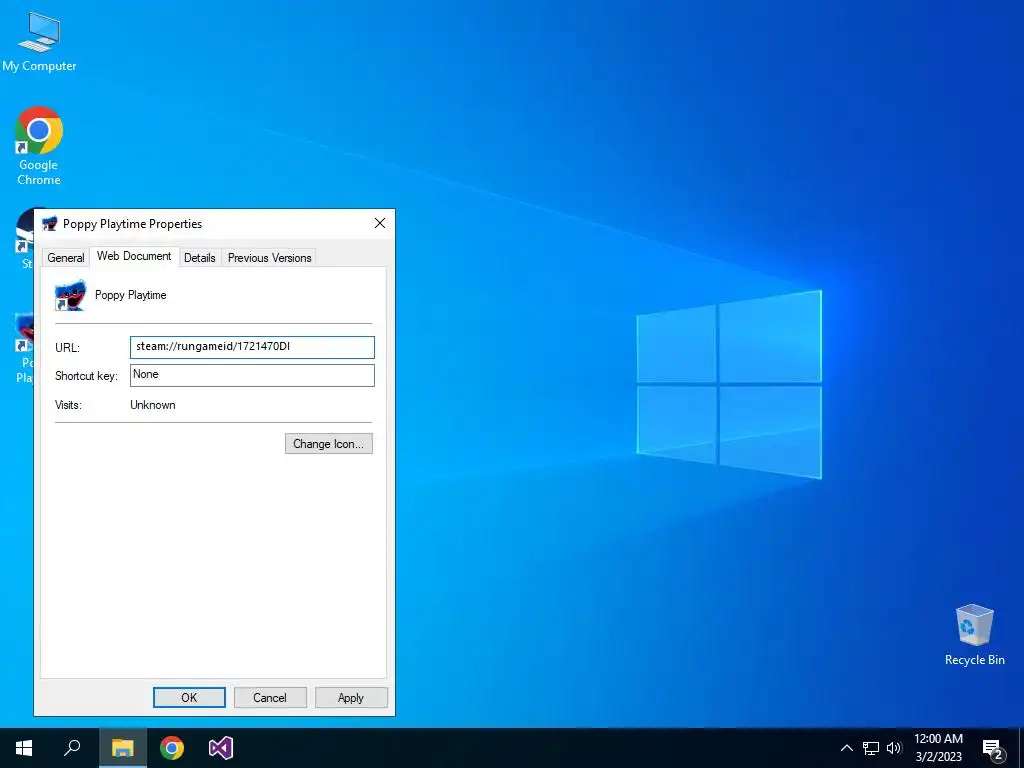The width and height of the screenshot is (1024, 768).
Task: Select the Web Document tab
Action: coord(134,256)
